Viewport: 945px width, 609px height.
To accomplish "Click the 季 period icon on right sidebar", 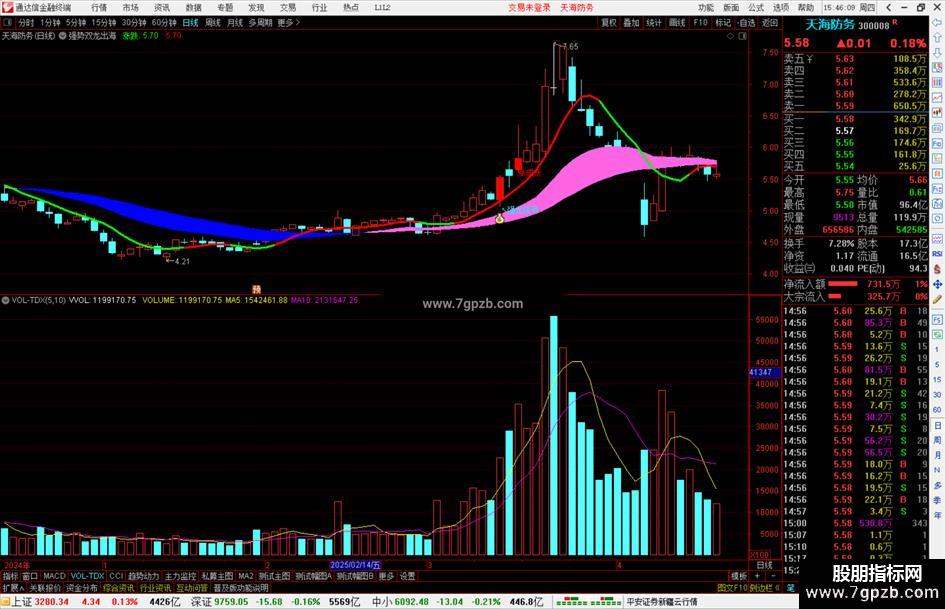I will click(937, 500).
